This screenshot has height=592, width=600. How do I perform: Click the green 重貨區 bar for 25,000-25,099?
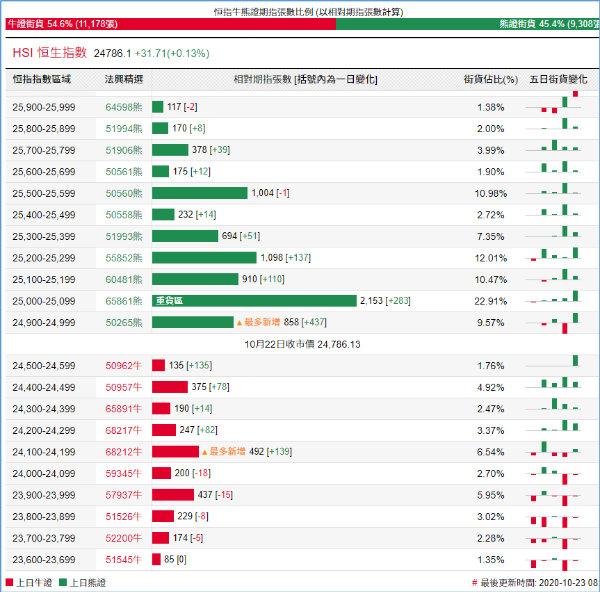pyautogui.click(x=254, y=301)
